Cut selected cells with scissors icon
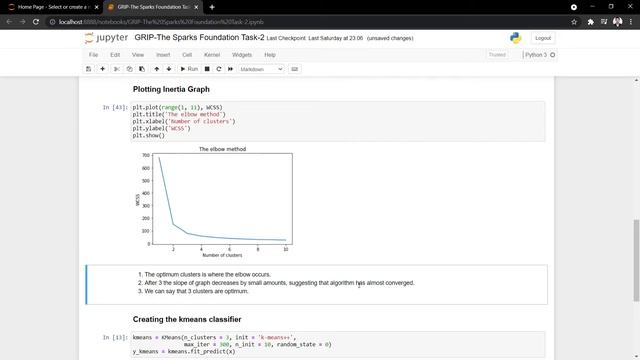 117,69
